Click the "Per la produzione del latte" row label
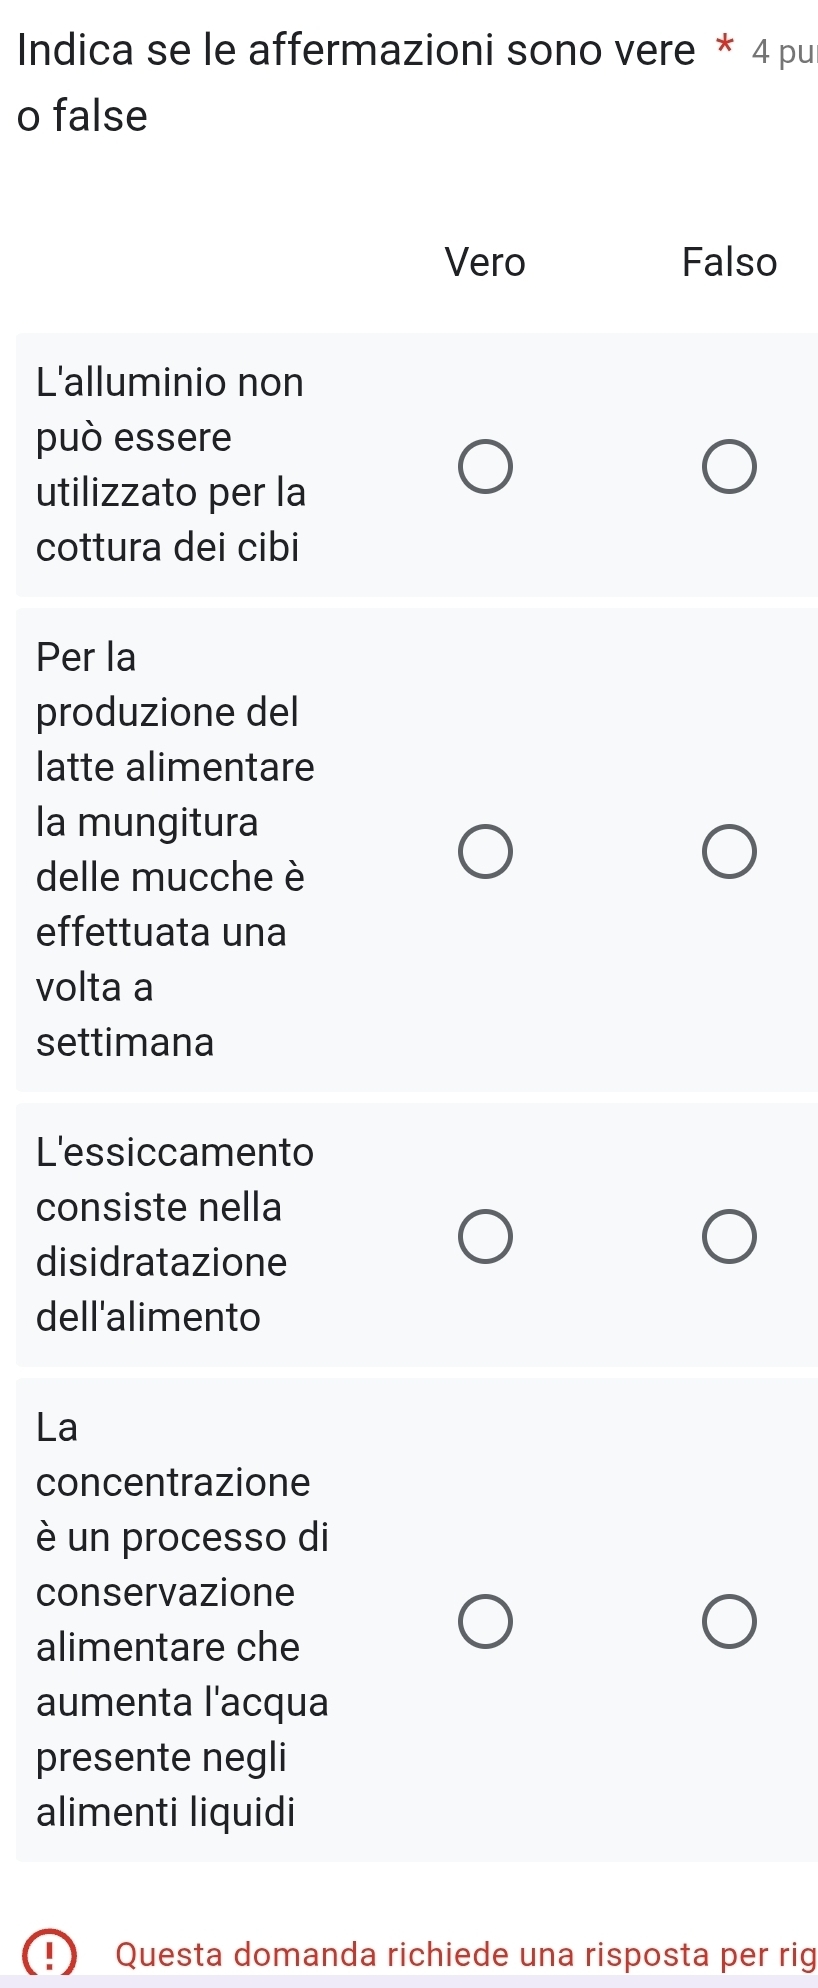Viewport: 818px width, 1988px height. [175, 850]
